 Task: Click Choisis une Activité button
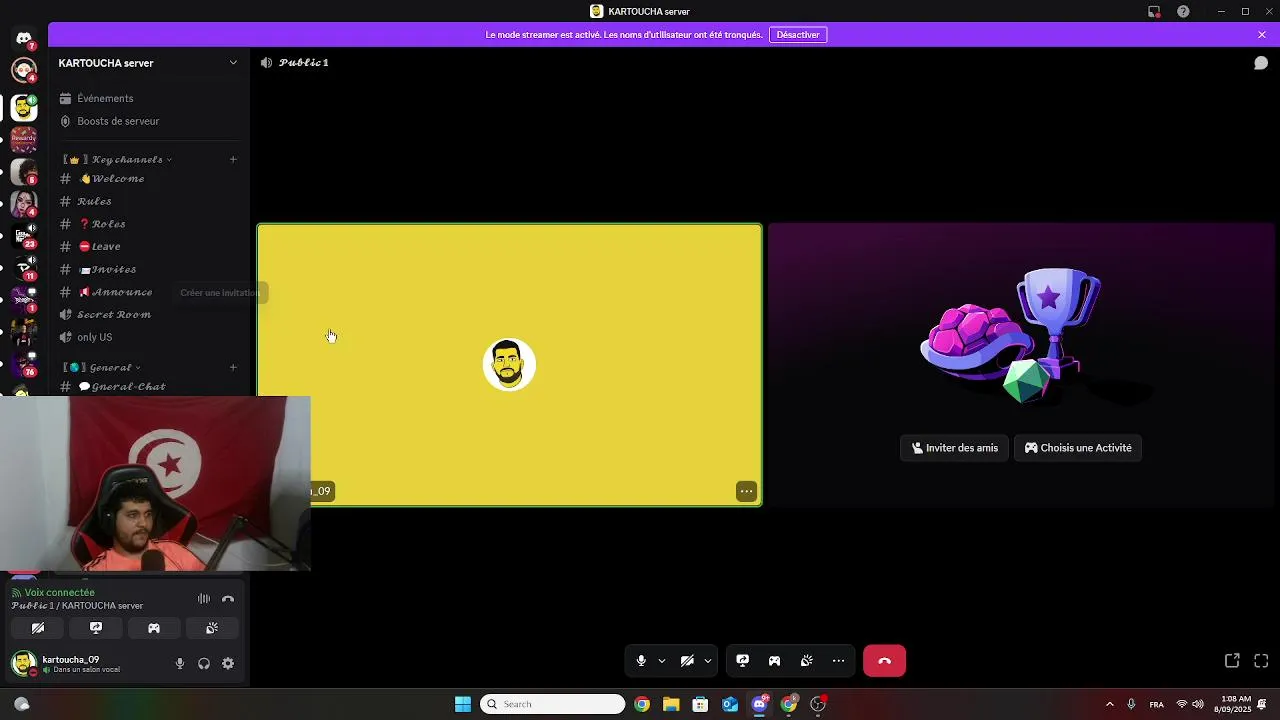[1078, 448]
